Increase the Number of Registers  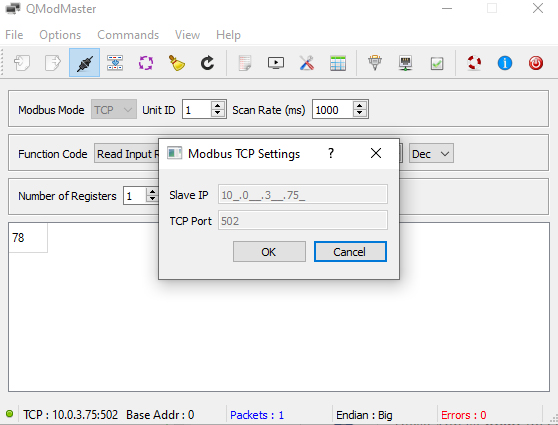click(x=152, y=191)
